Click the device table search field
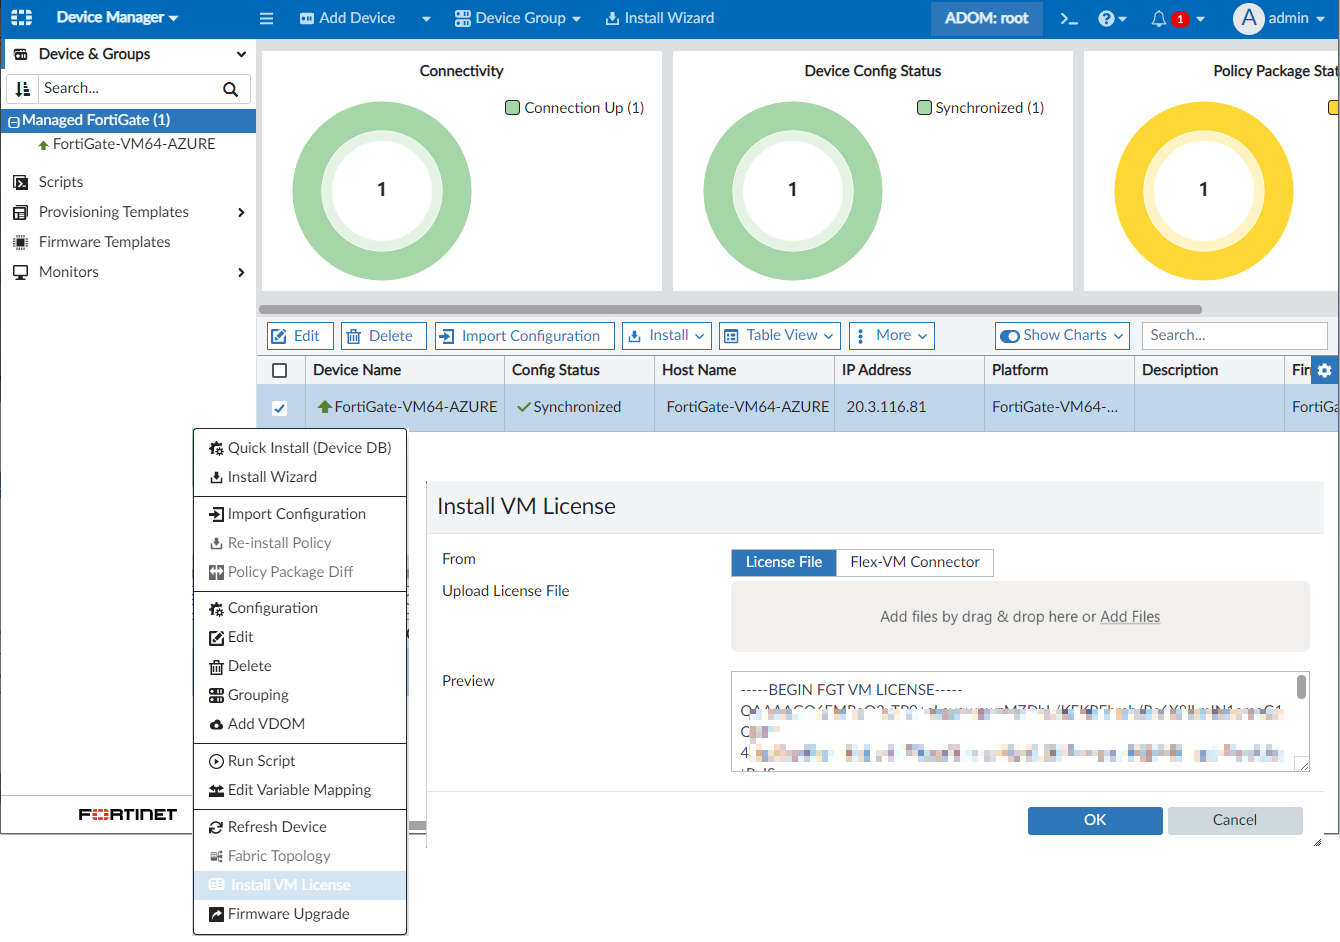 [x=1234, y=336]
